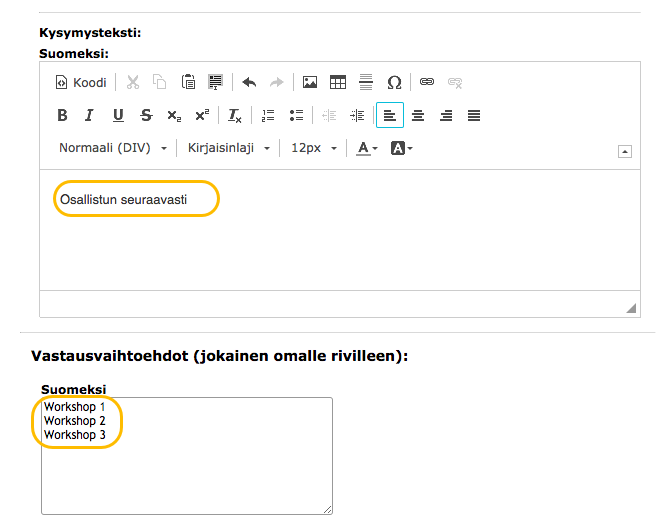The height and width of the screenshot is (523, 659).
Task: Open the special character (Omega) picker
Action: click(x=394, y=82)
